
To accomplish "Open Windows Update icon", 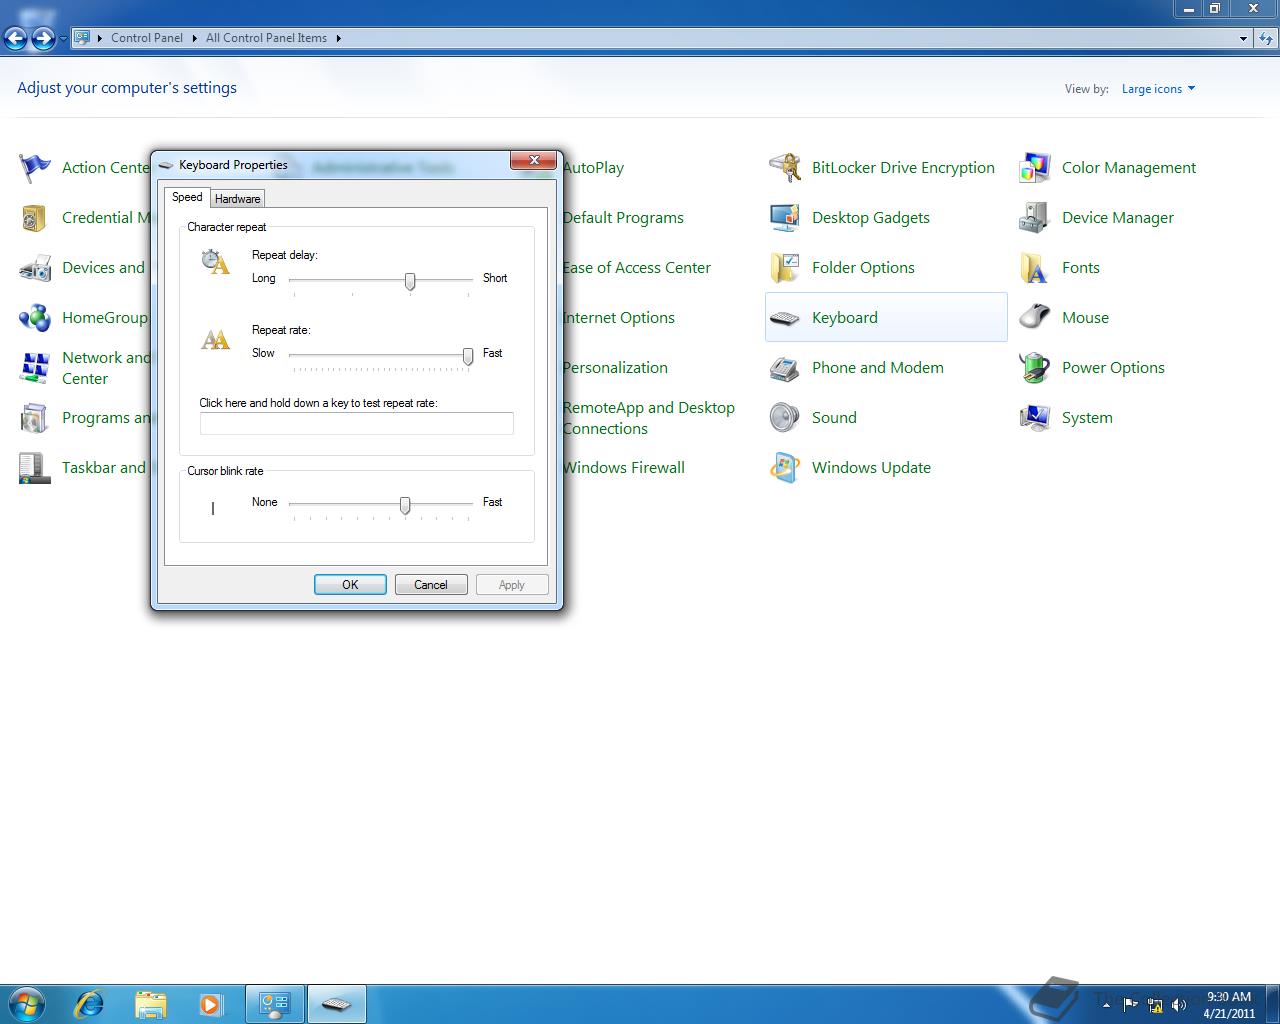I will tap(785, 468).
